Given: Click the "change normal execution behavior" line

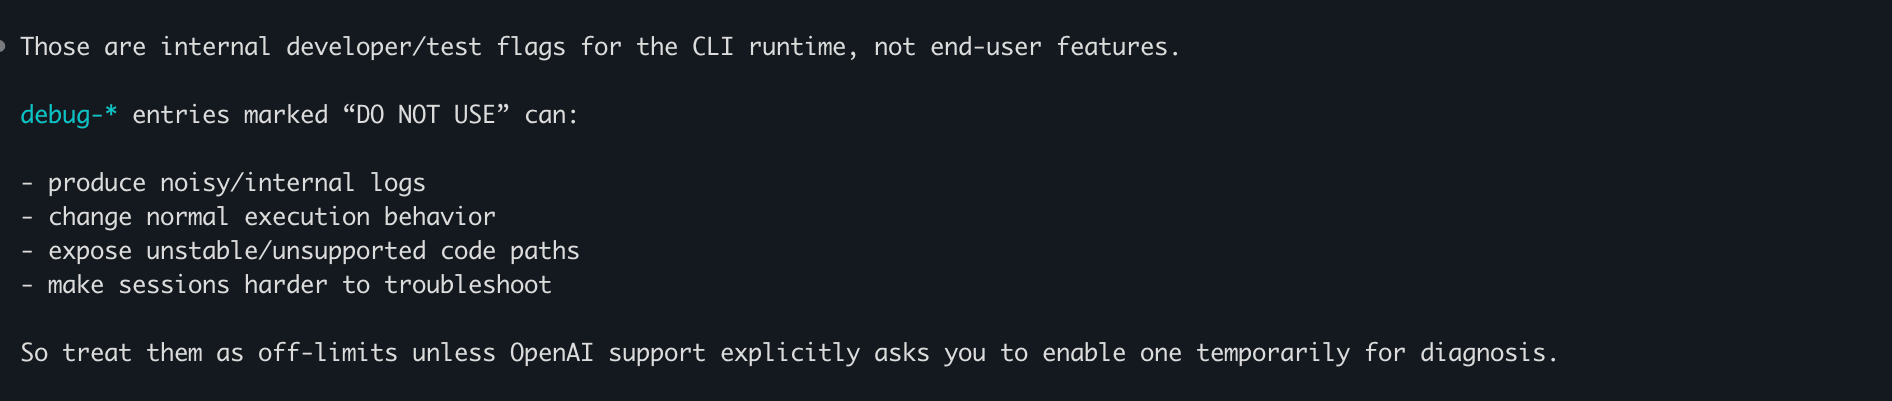Looking at the screenshot, I should tap(271, 217).
